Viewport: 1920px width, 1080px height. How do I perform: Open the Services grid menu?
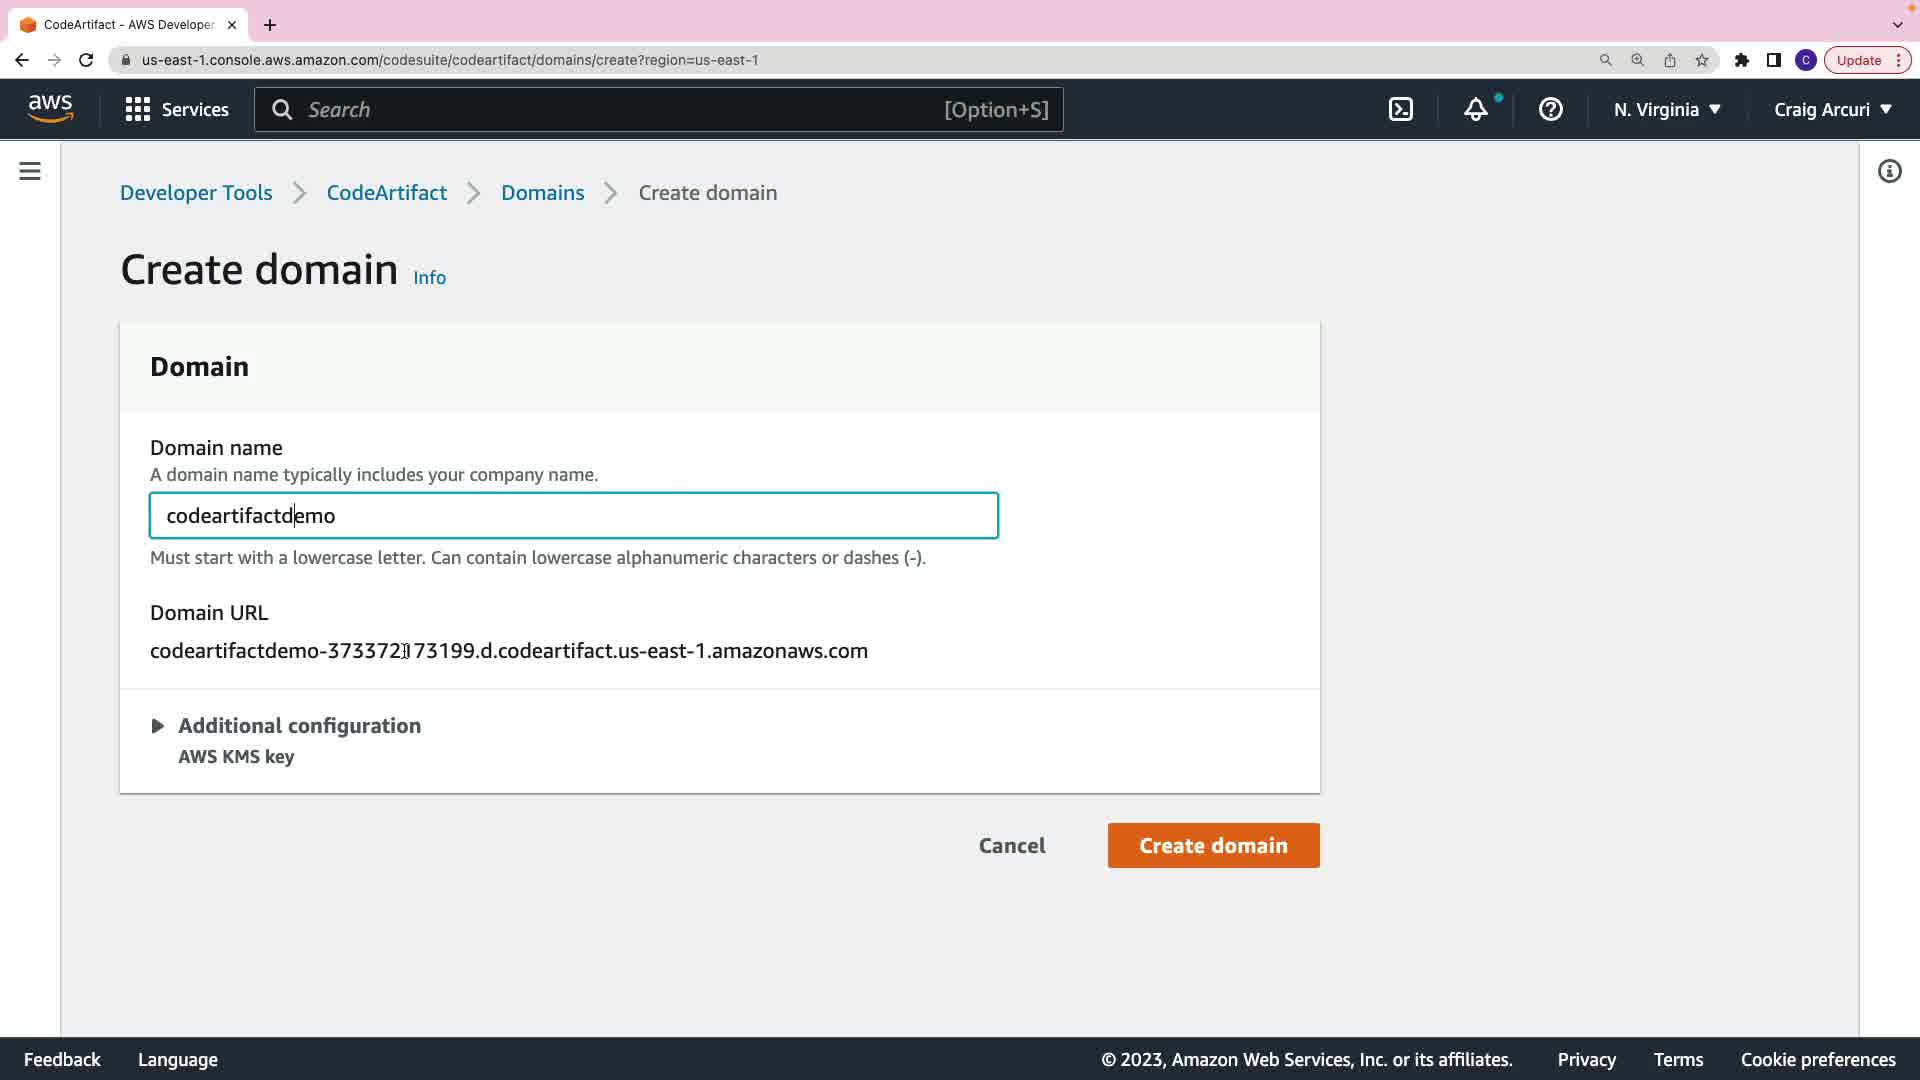pyautogui.click(x=177, y=110)
